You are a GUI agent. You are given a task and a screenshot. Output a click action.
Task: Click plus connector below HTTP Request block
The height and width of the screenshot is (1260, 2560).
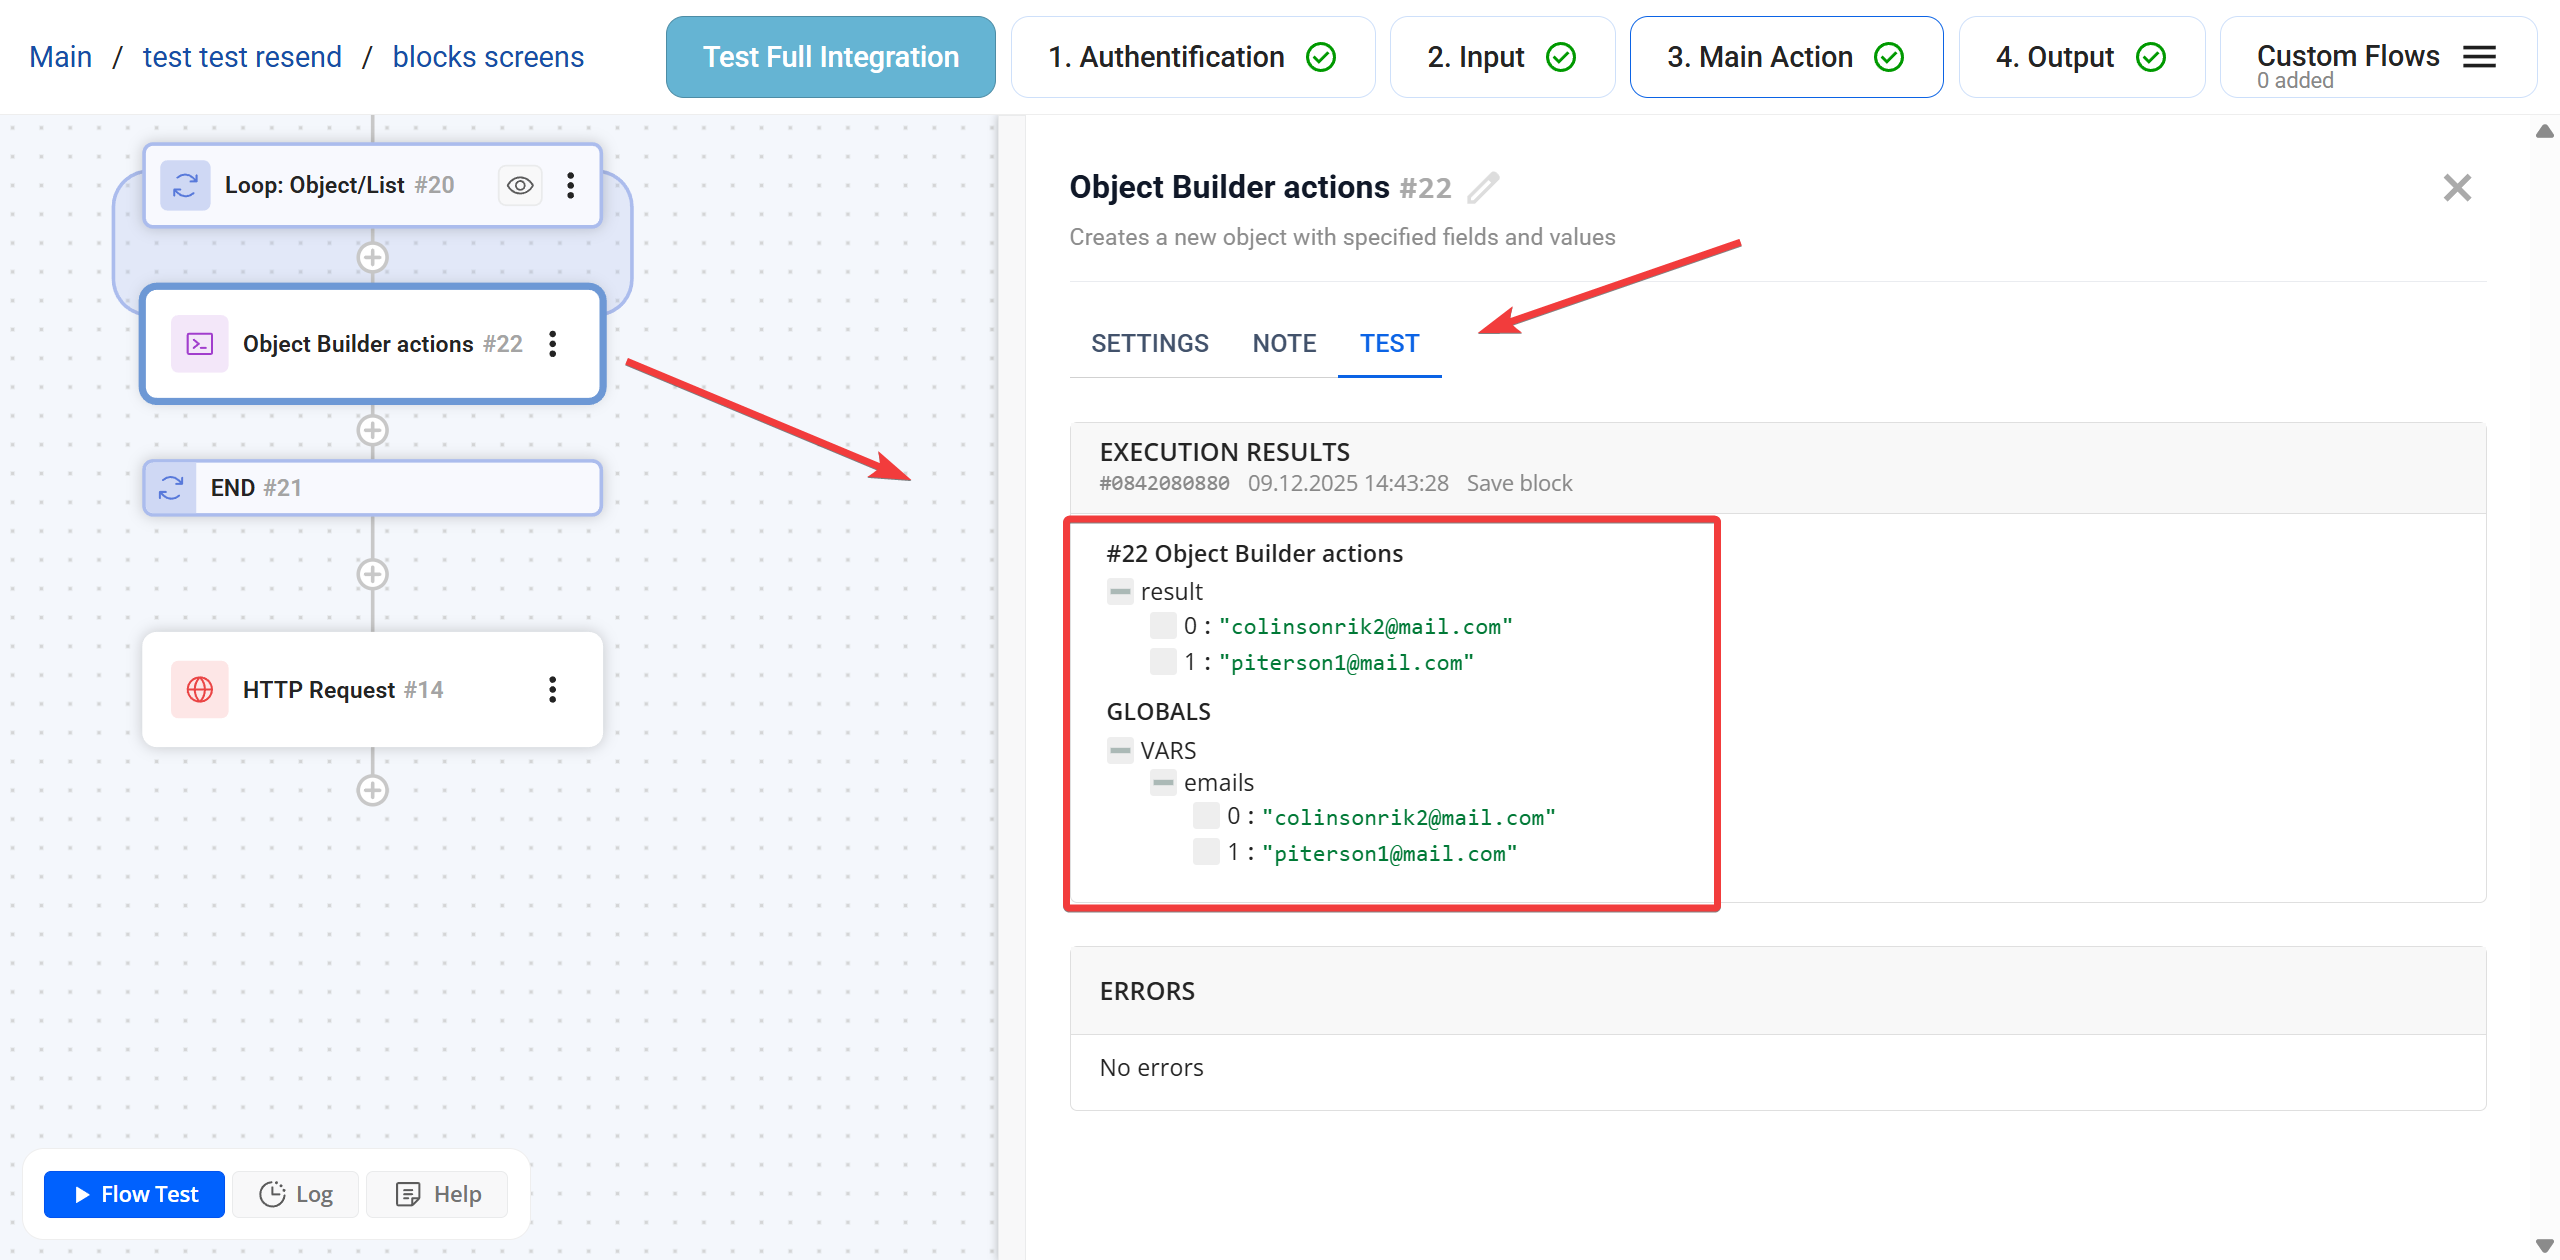coord(372,790)
